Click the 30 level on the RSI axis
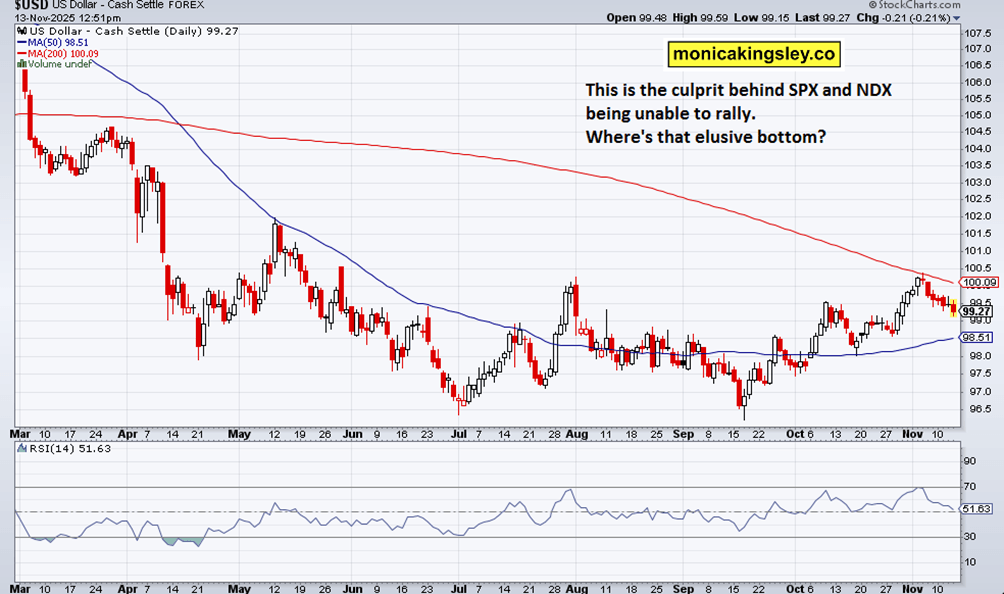 click(x=969, y=536)
